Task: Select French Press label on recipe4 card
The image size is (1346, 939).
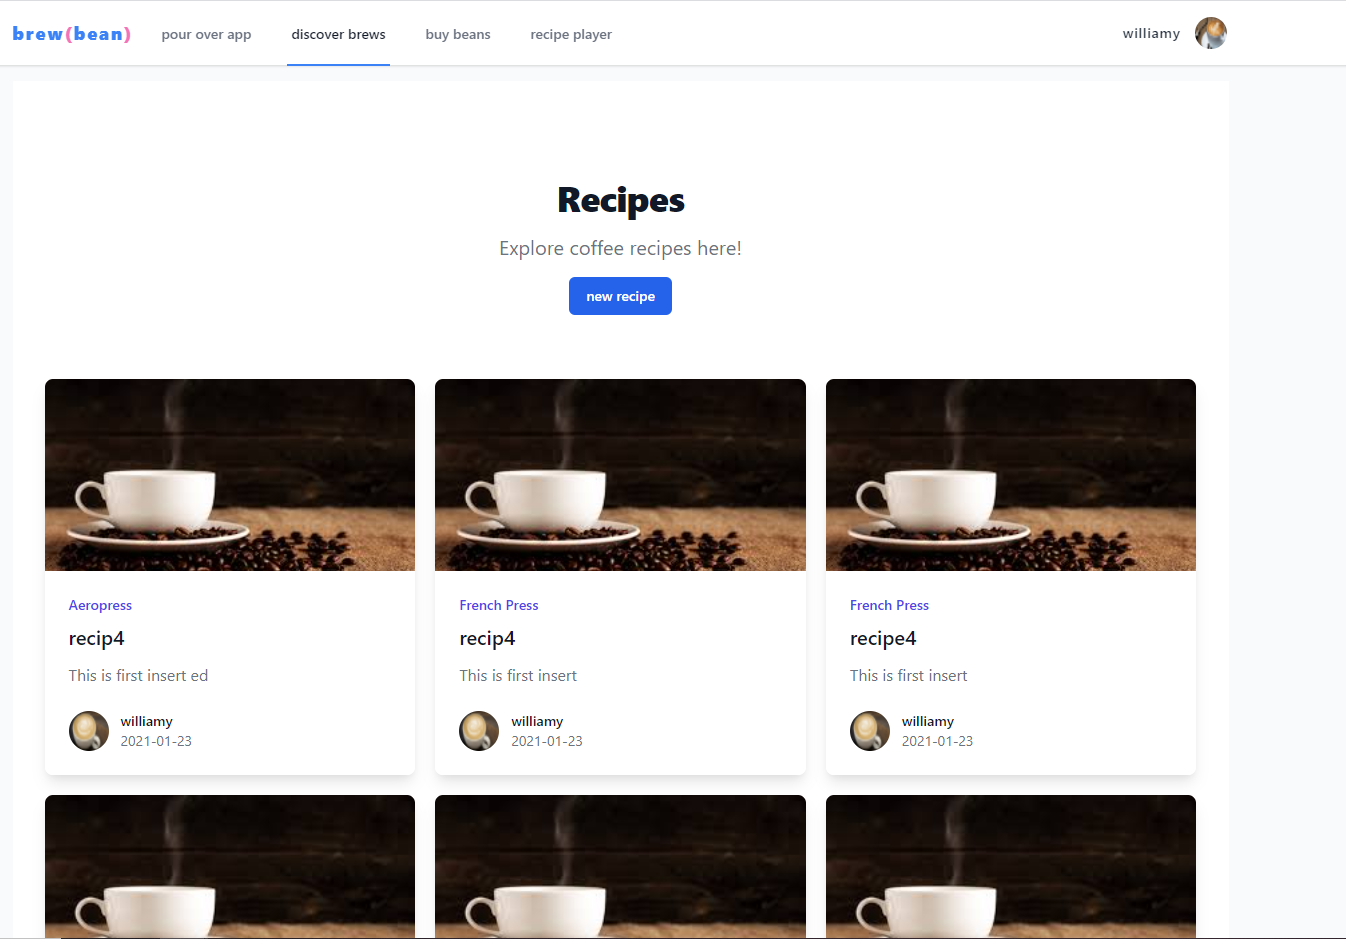Action: pos(889,605)
